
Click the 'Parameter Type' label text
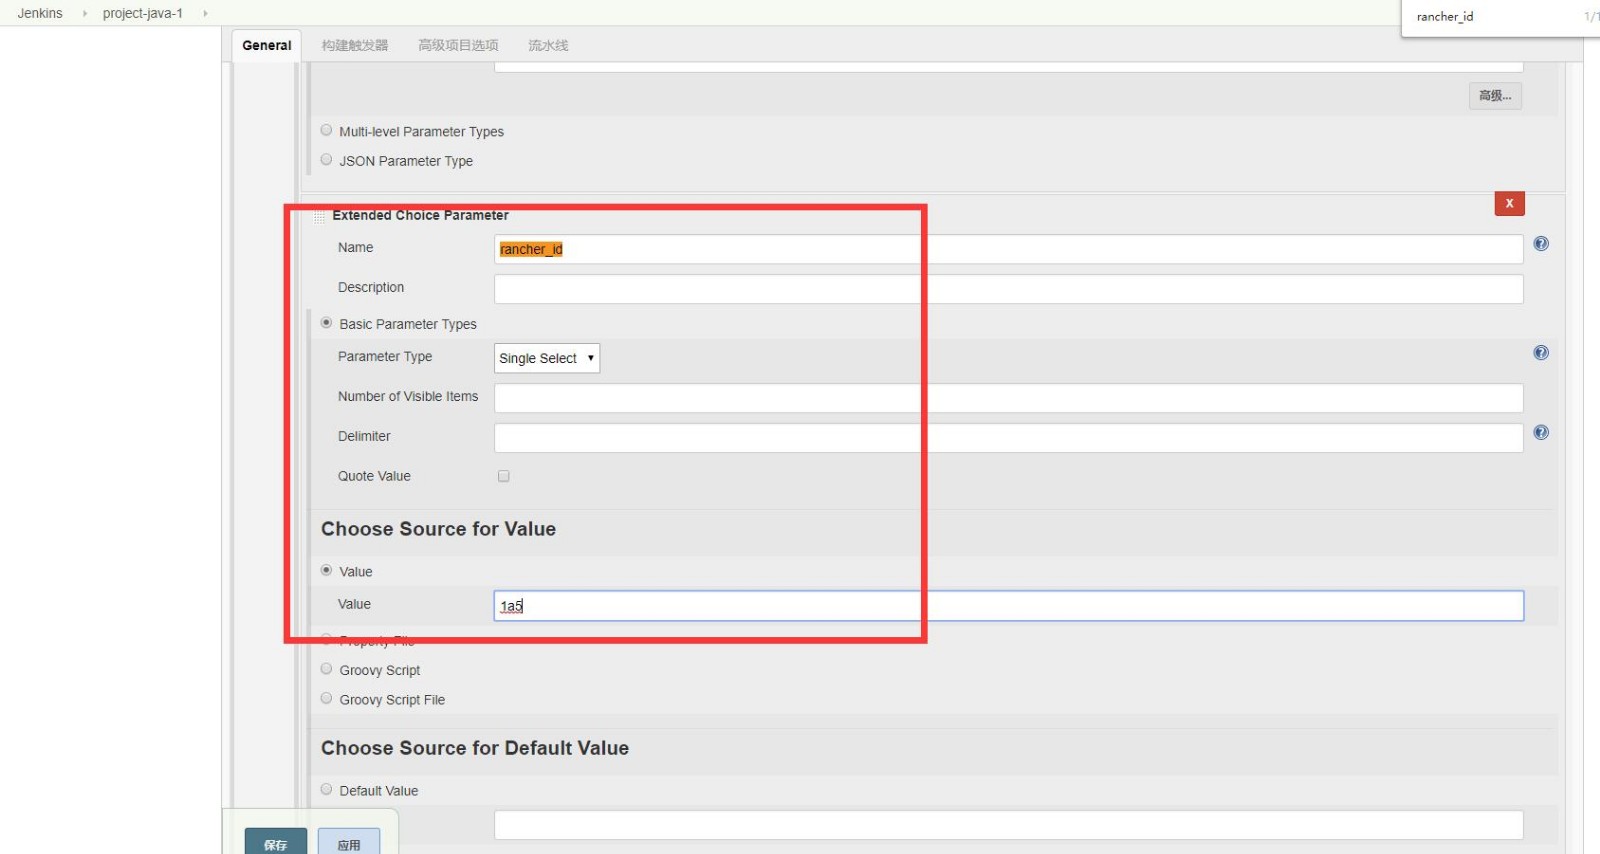click(x=385, y=356)
